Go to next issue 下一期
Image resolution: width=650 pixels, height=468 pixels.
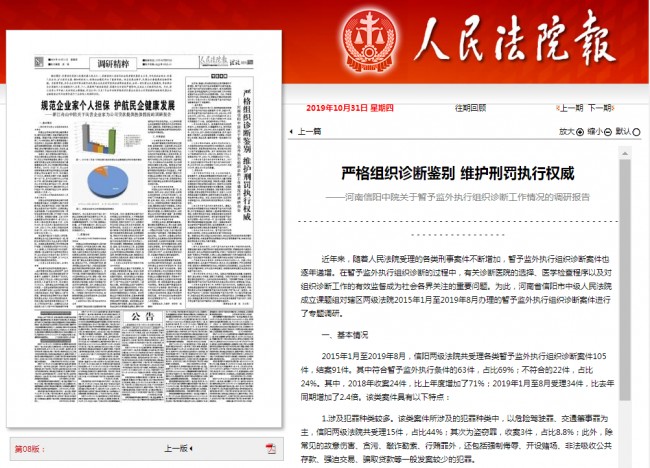point(601,108)
